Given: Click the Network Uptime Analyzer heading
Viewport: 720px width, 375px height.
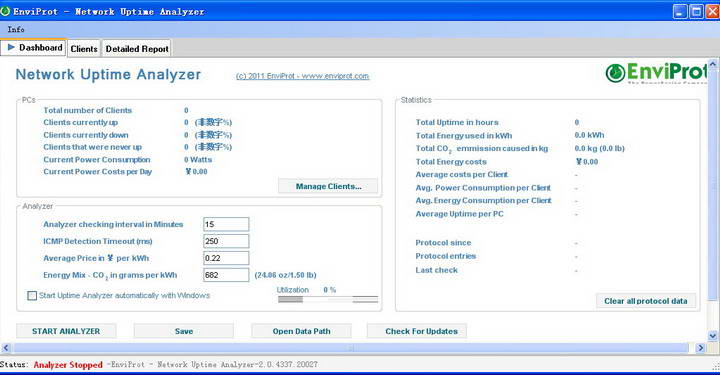Looking at the screenshot, I should (108, 75).
